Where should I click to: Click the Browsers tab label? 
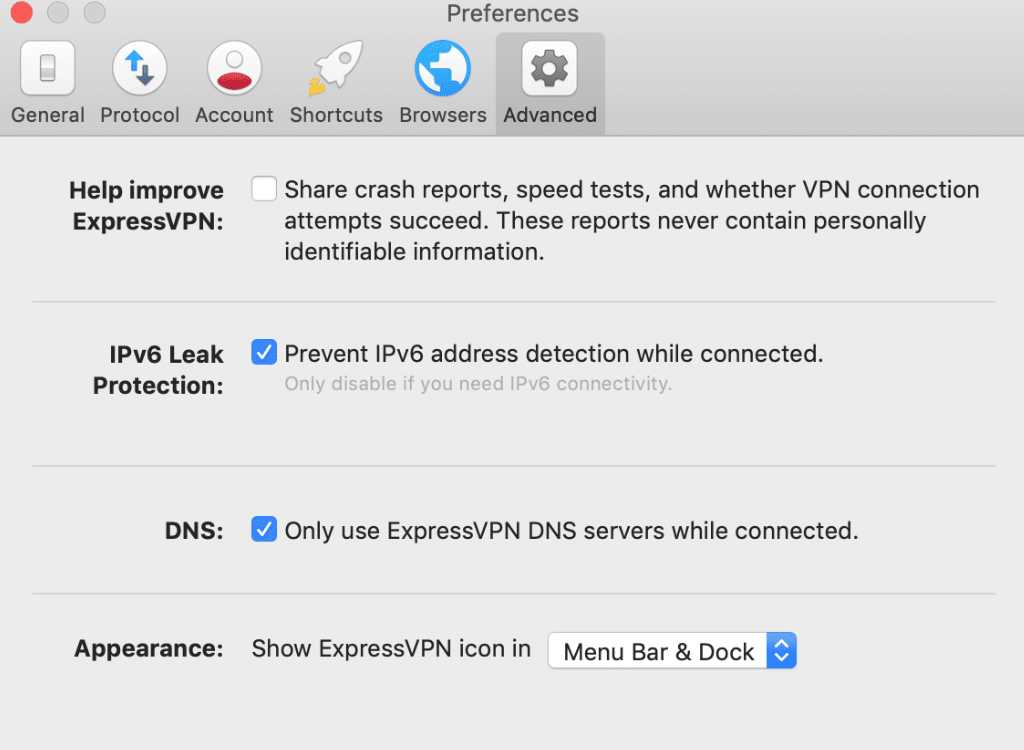pyautogui.click(x=443, y=115)
